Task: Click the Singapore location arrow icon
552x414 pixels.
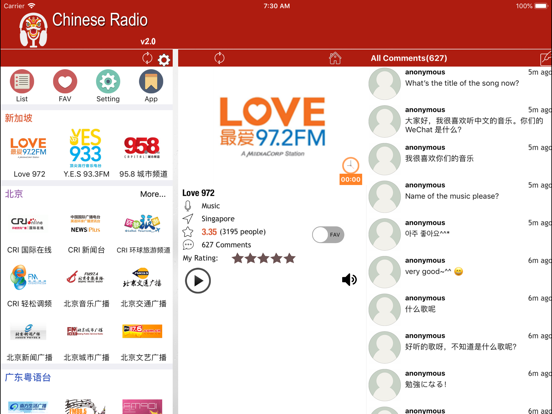Action: (188, 219)
